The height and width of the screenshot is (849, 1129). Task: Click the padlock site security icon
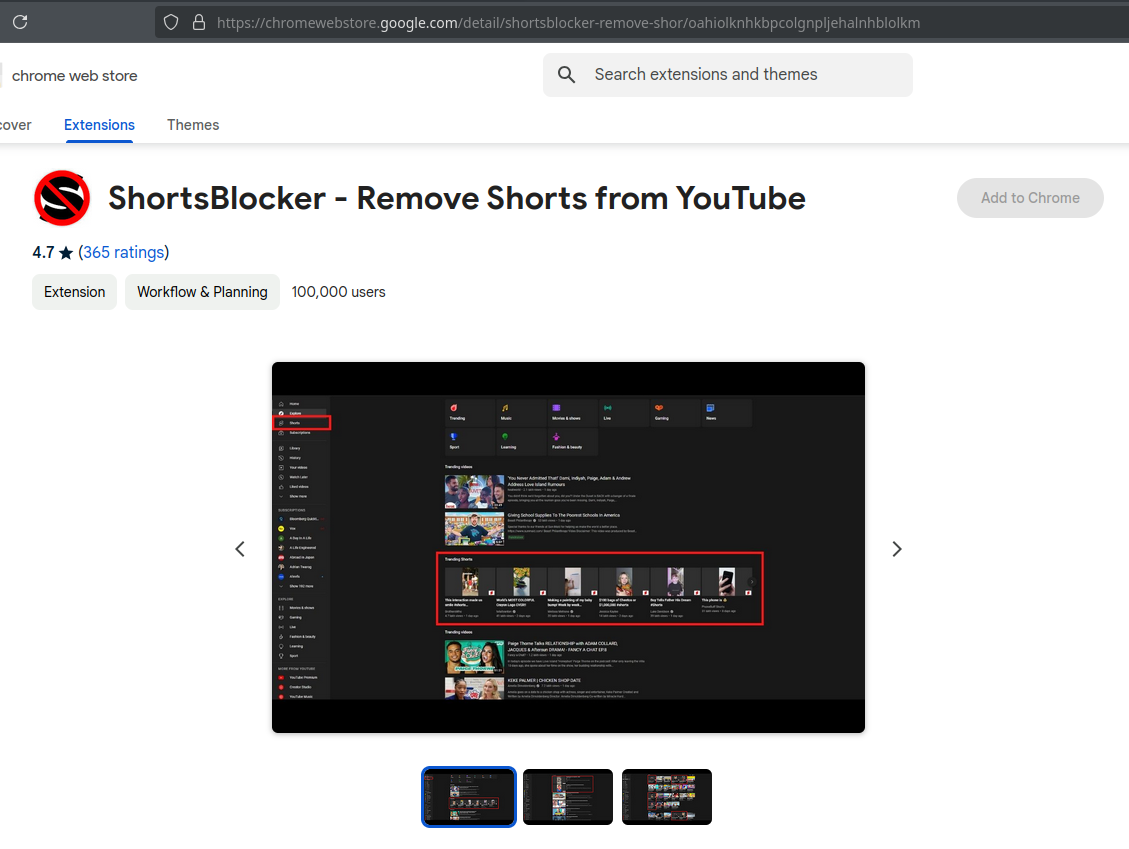tap(198, 22)
